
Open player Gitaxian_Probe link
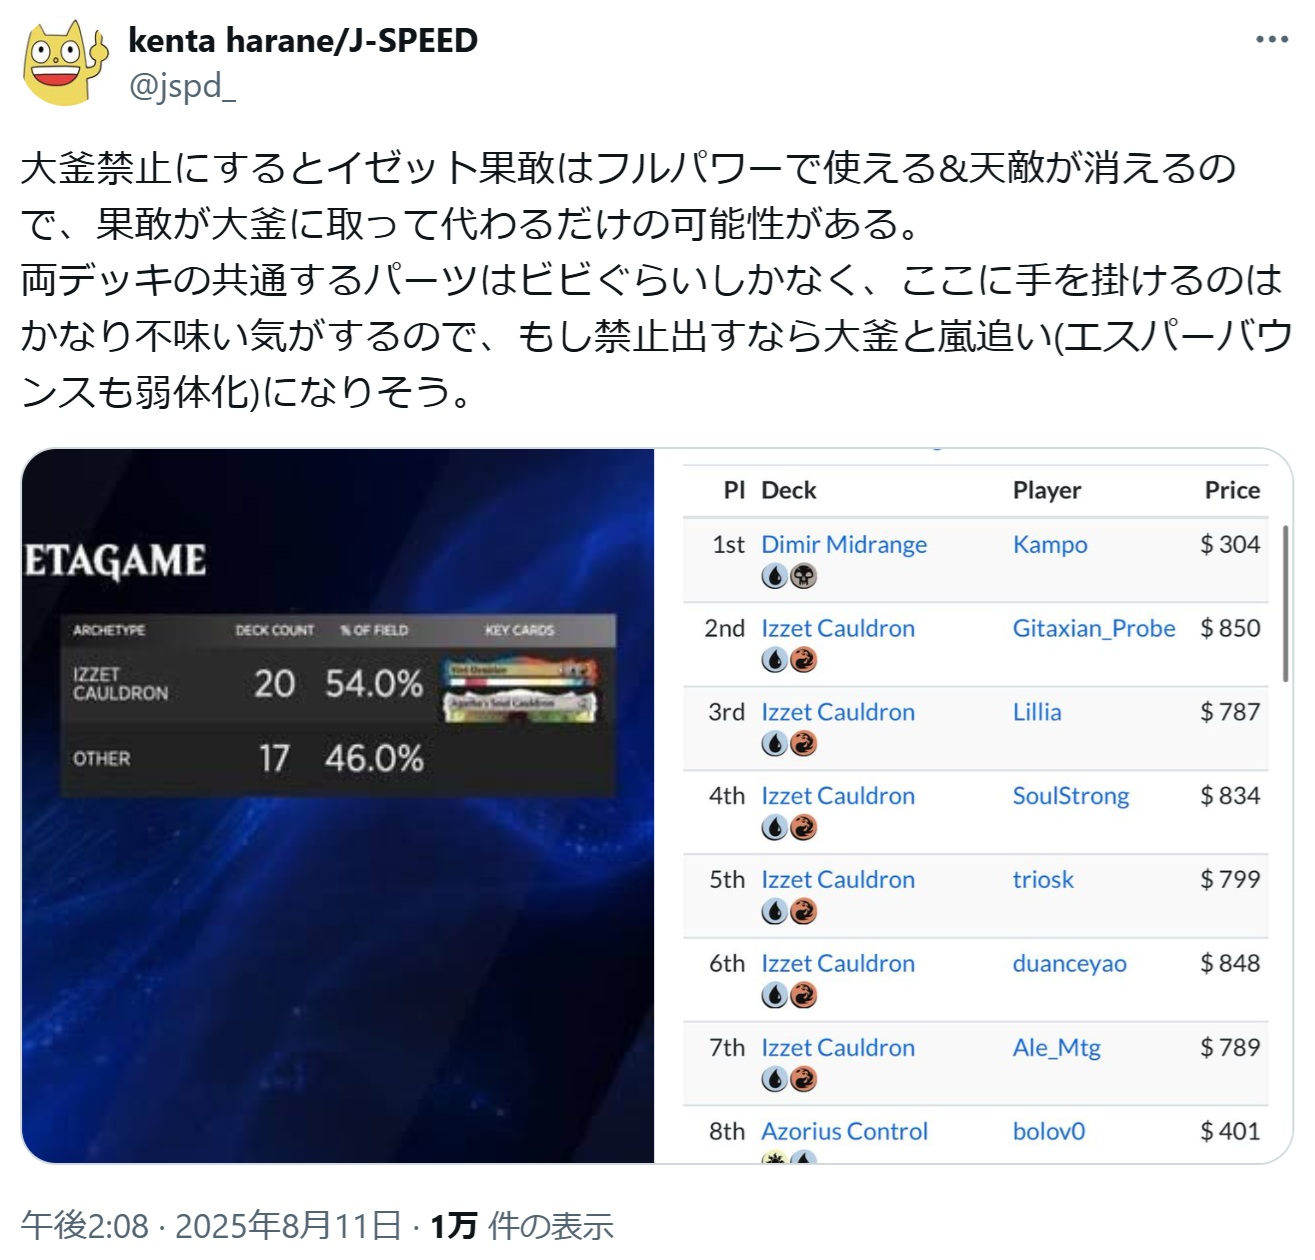click(x=1094, y=628)
